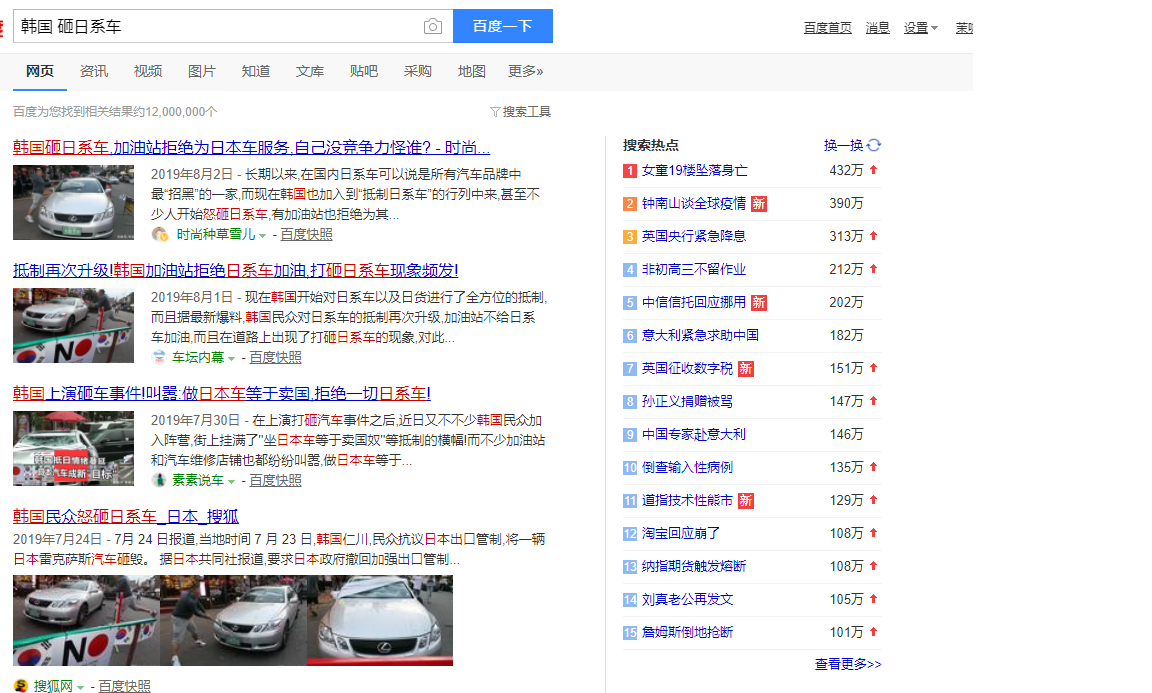Open 百度快照 for the 搜狐网 result
Screen dimensions: 1152x693
point(124,686)
